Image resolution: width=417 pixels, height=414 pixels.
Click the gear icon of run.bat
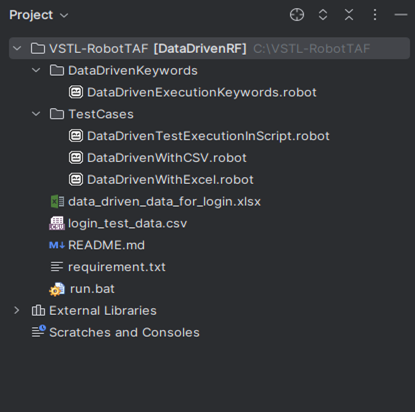tap(57, 289)
